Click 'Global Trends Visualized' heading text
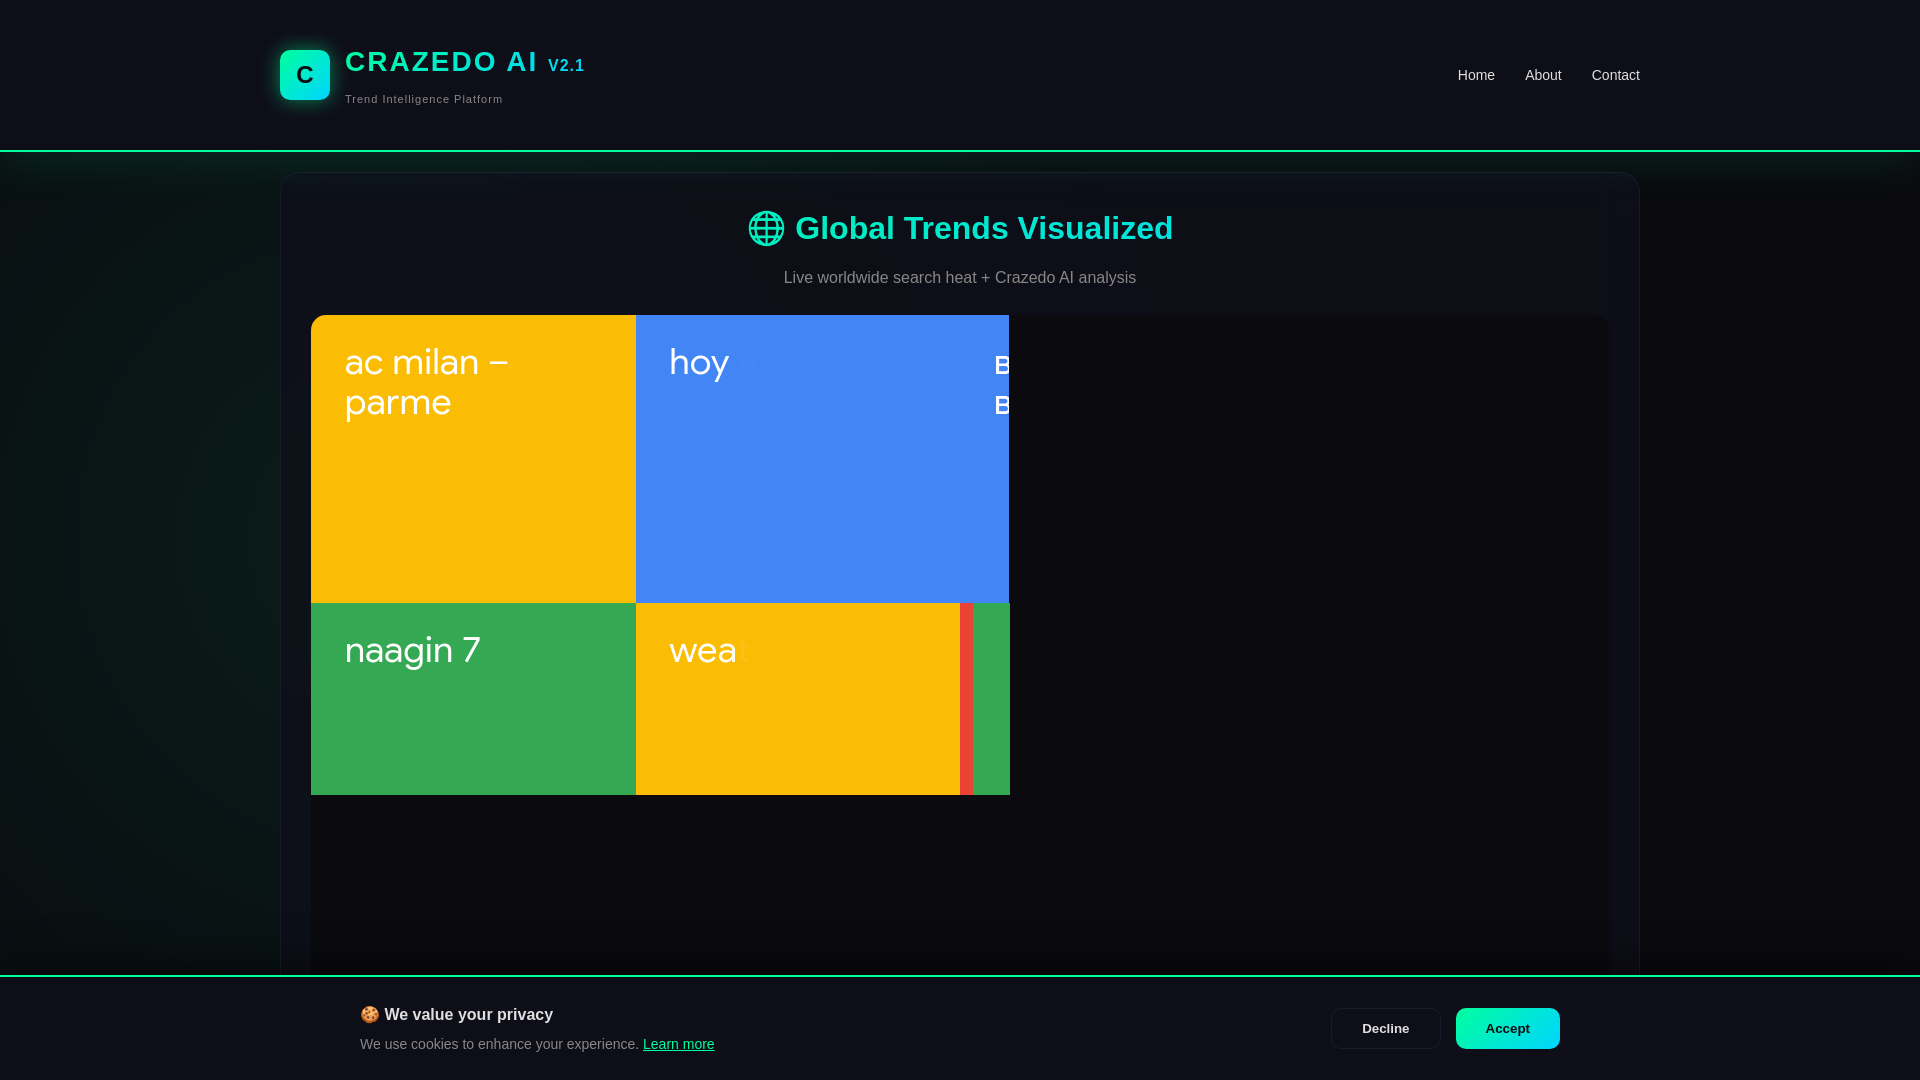The width and height of the screenshot is (1920, 1080). pos(984,228)
